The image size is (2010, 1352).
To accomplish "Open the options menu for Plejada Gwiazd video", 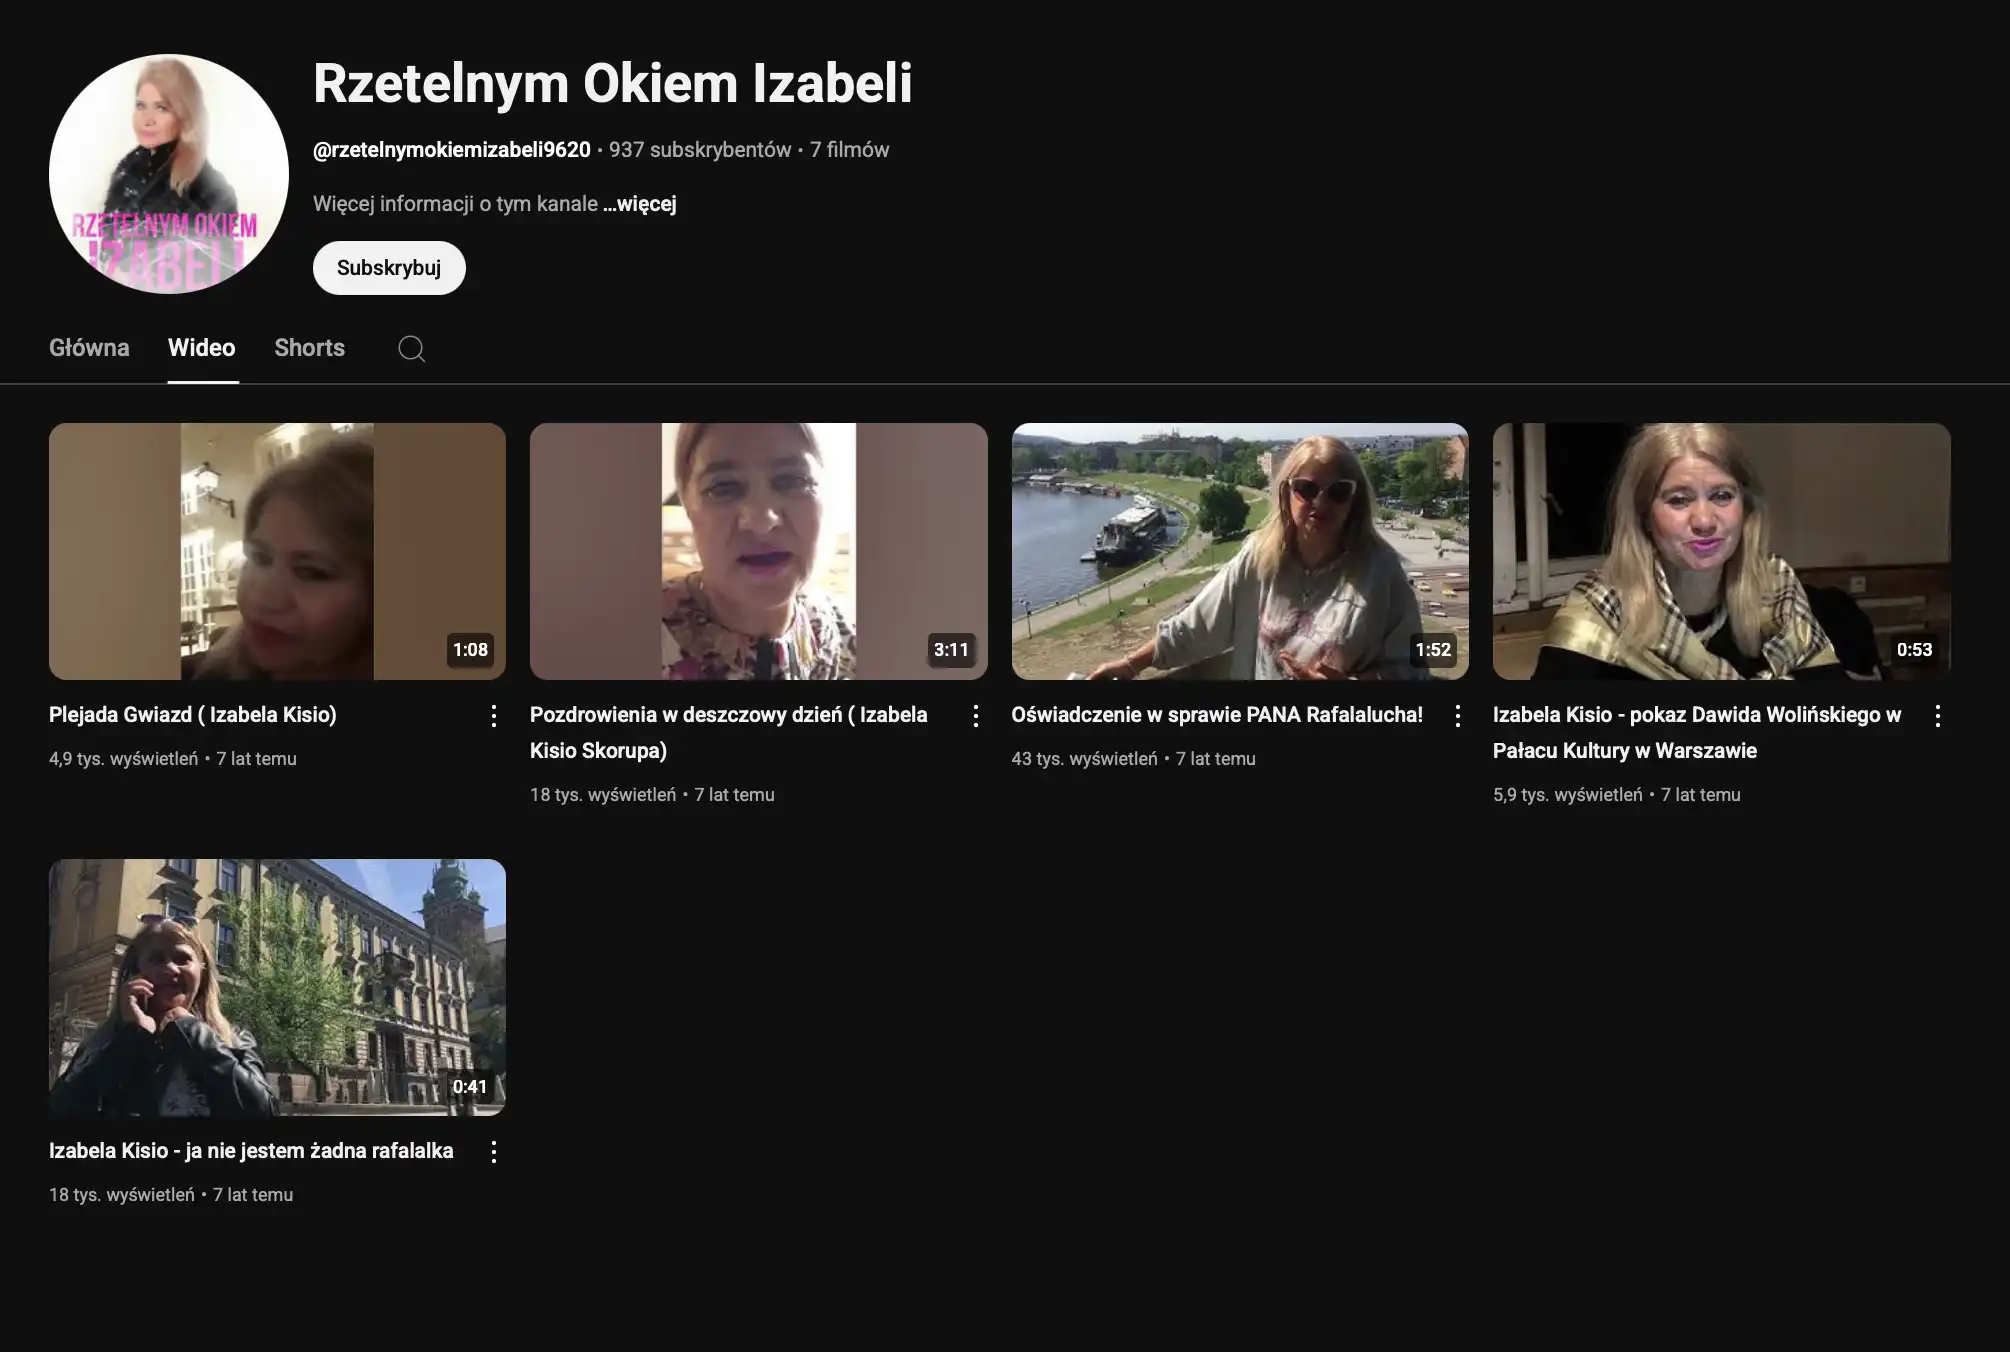I will 494,714.
